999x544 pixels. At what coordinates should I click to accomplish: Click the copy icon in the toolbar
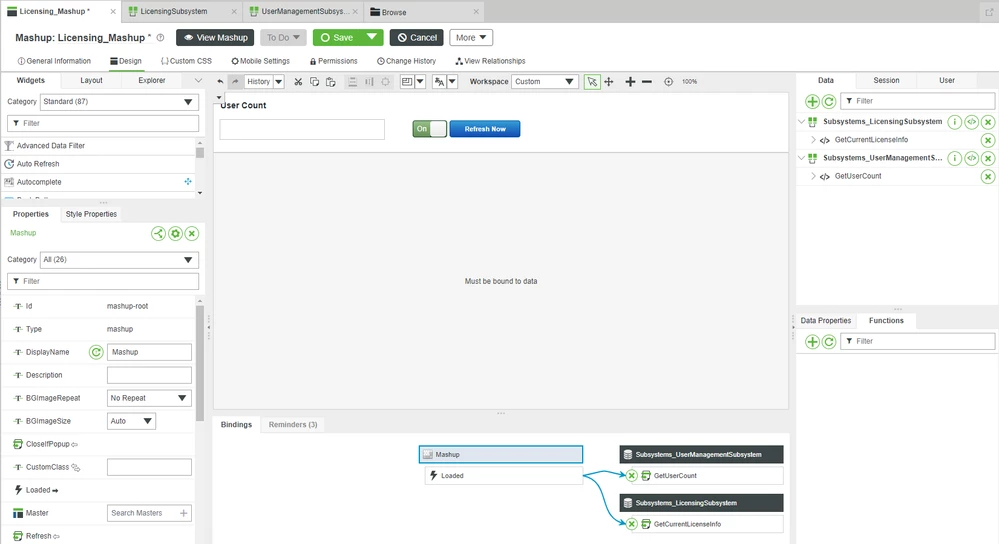[x=314, y=82]
